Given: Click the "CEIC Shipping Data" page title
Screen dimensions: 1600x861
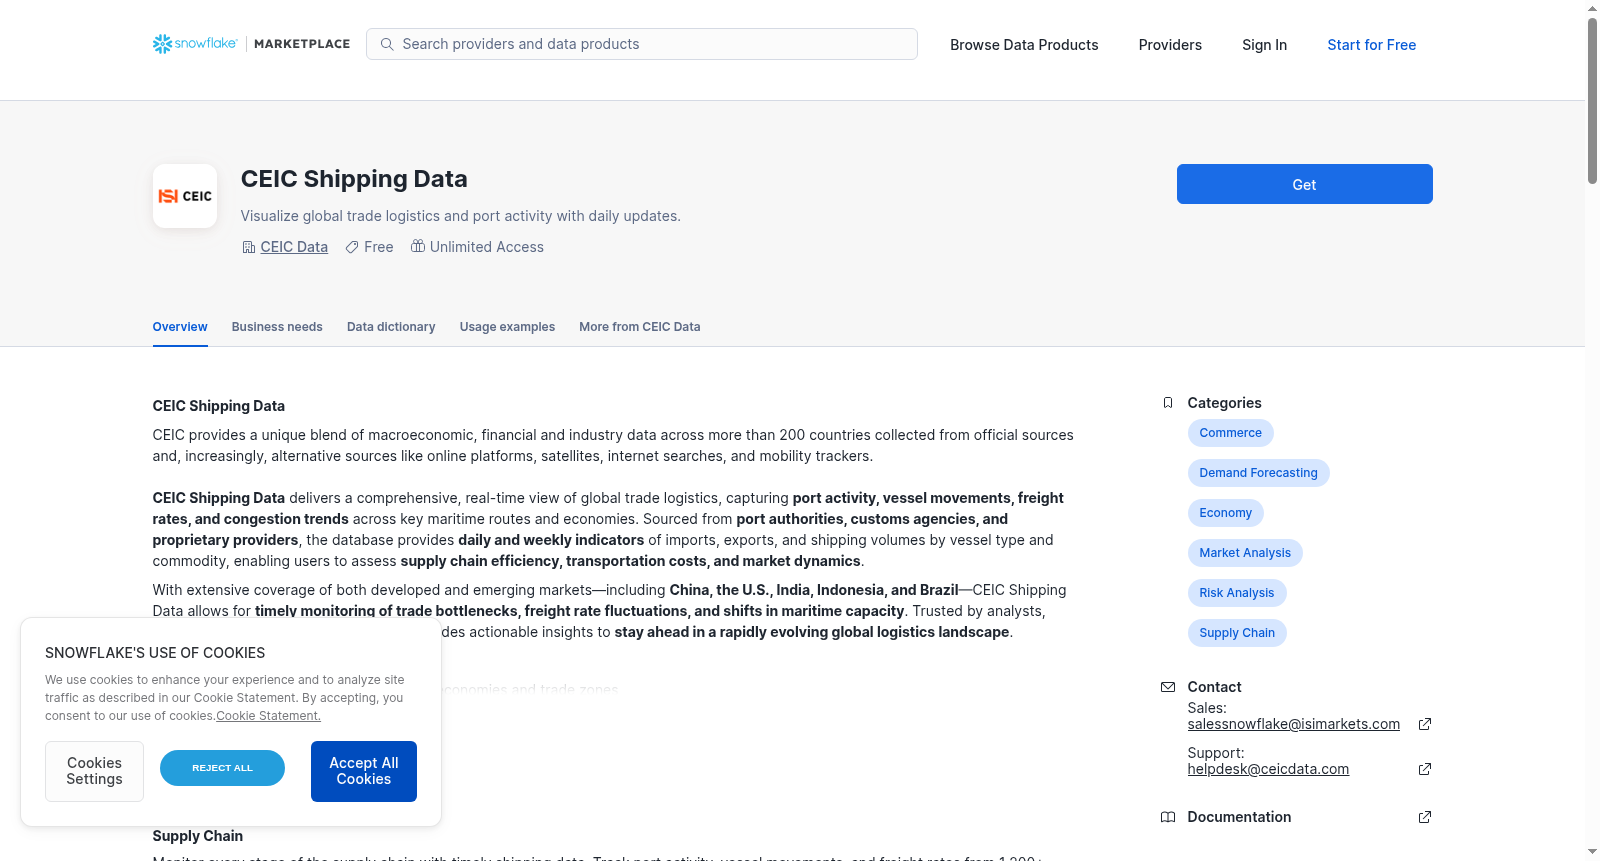Looking at the screenshot, I should pos(354,179).
